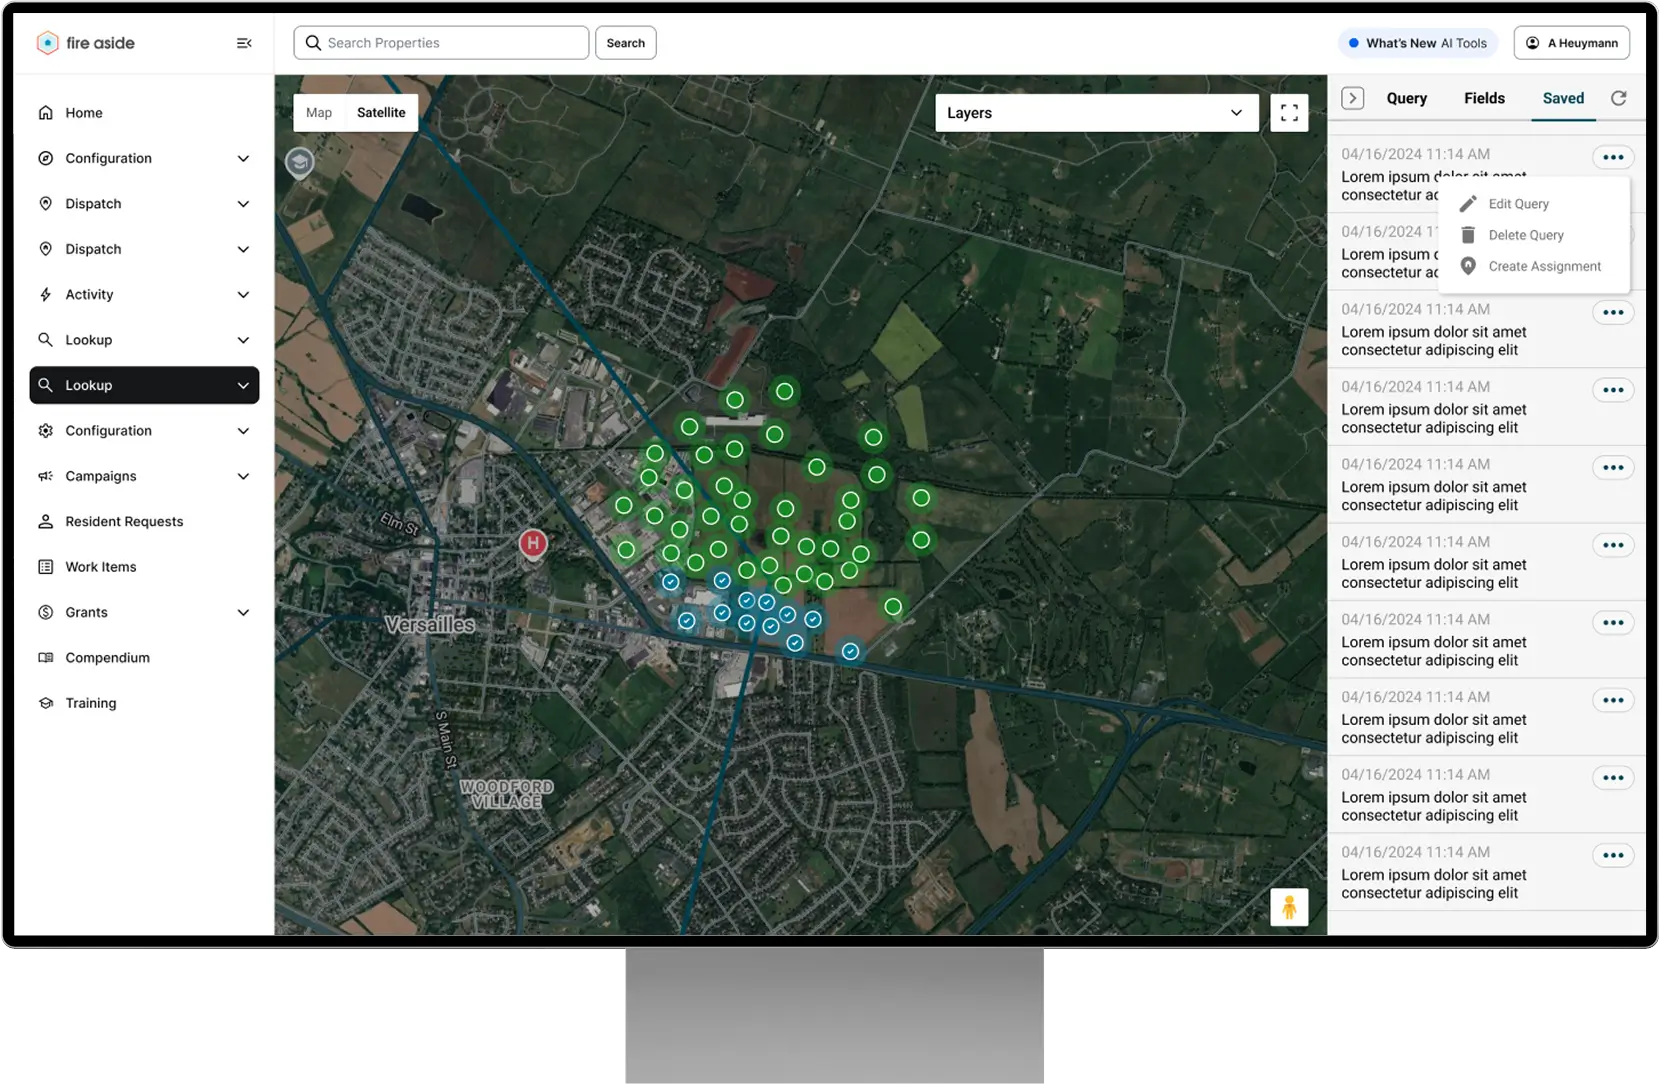The image size is (1659, 1084).
Task: Open What's New AI Tools
Action: pyautogui.click(x=1417, y=43)
